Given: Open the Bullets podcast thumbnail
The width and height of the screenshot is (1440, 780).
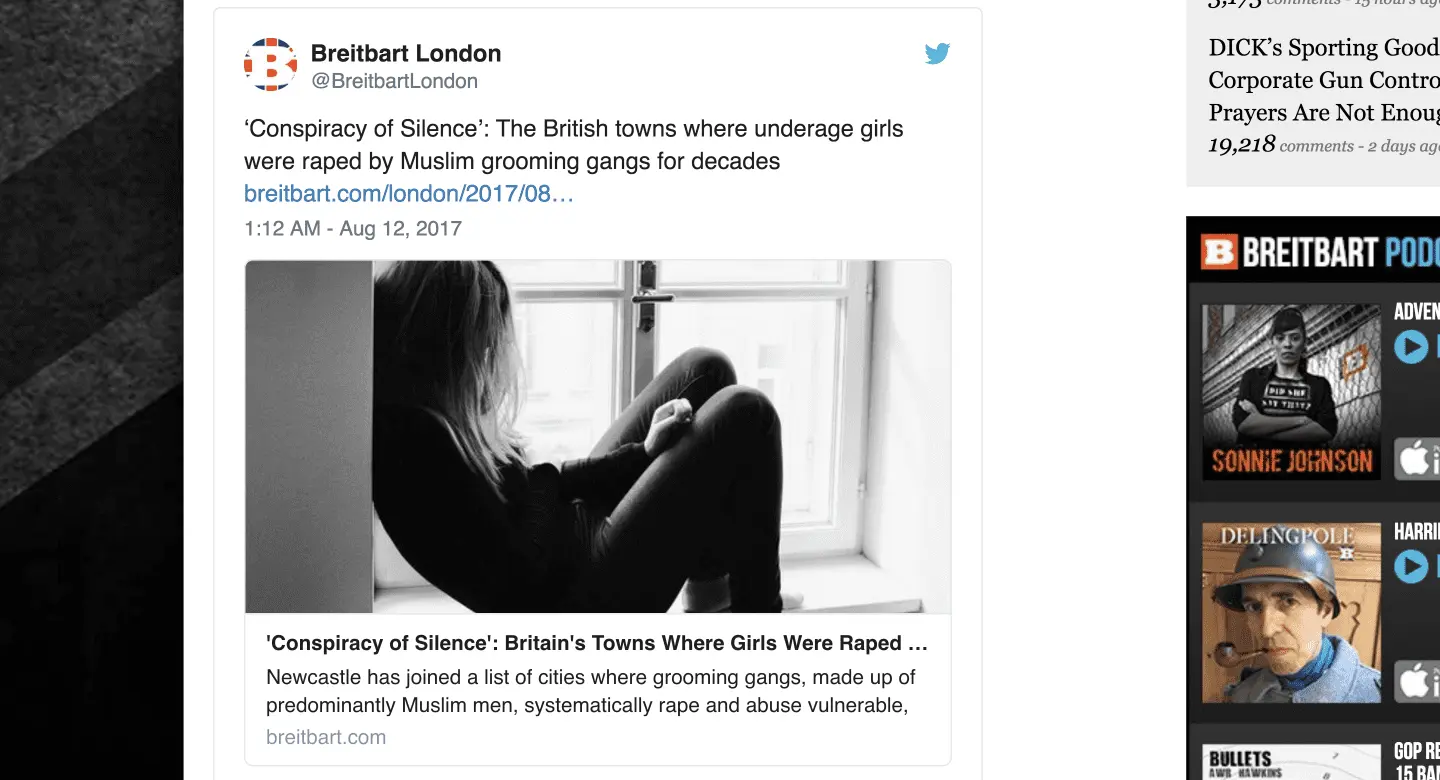Looking at the screenshot, I should pyautogui.click(x=1291, y=761).
